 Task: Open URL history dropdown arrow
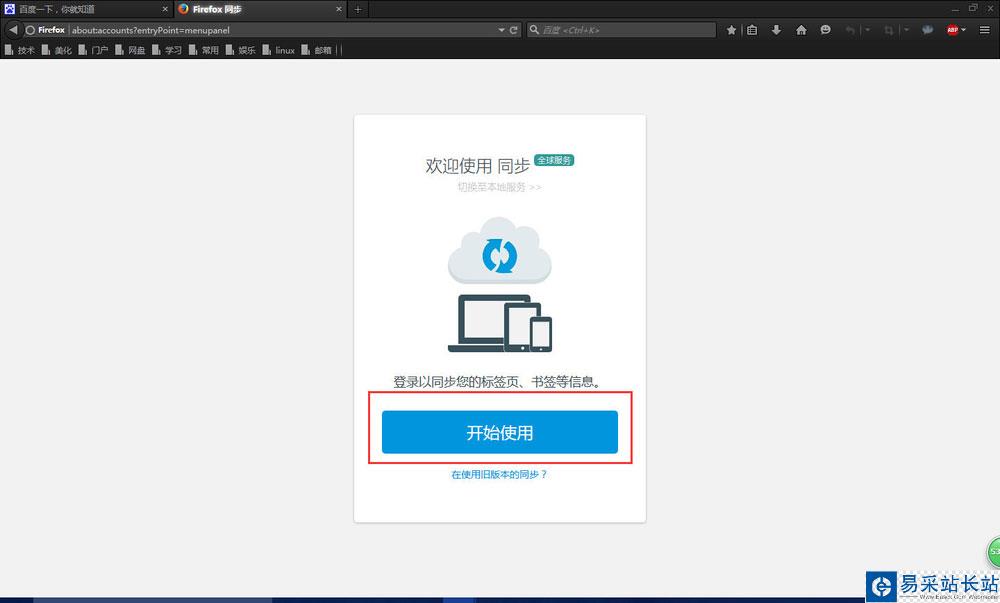pyautogui.click(x=501, y=30)
